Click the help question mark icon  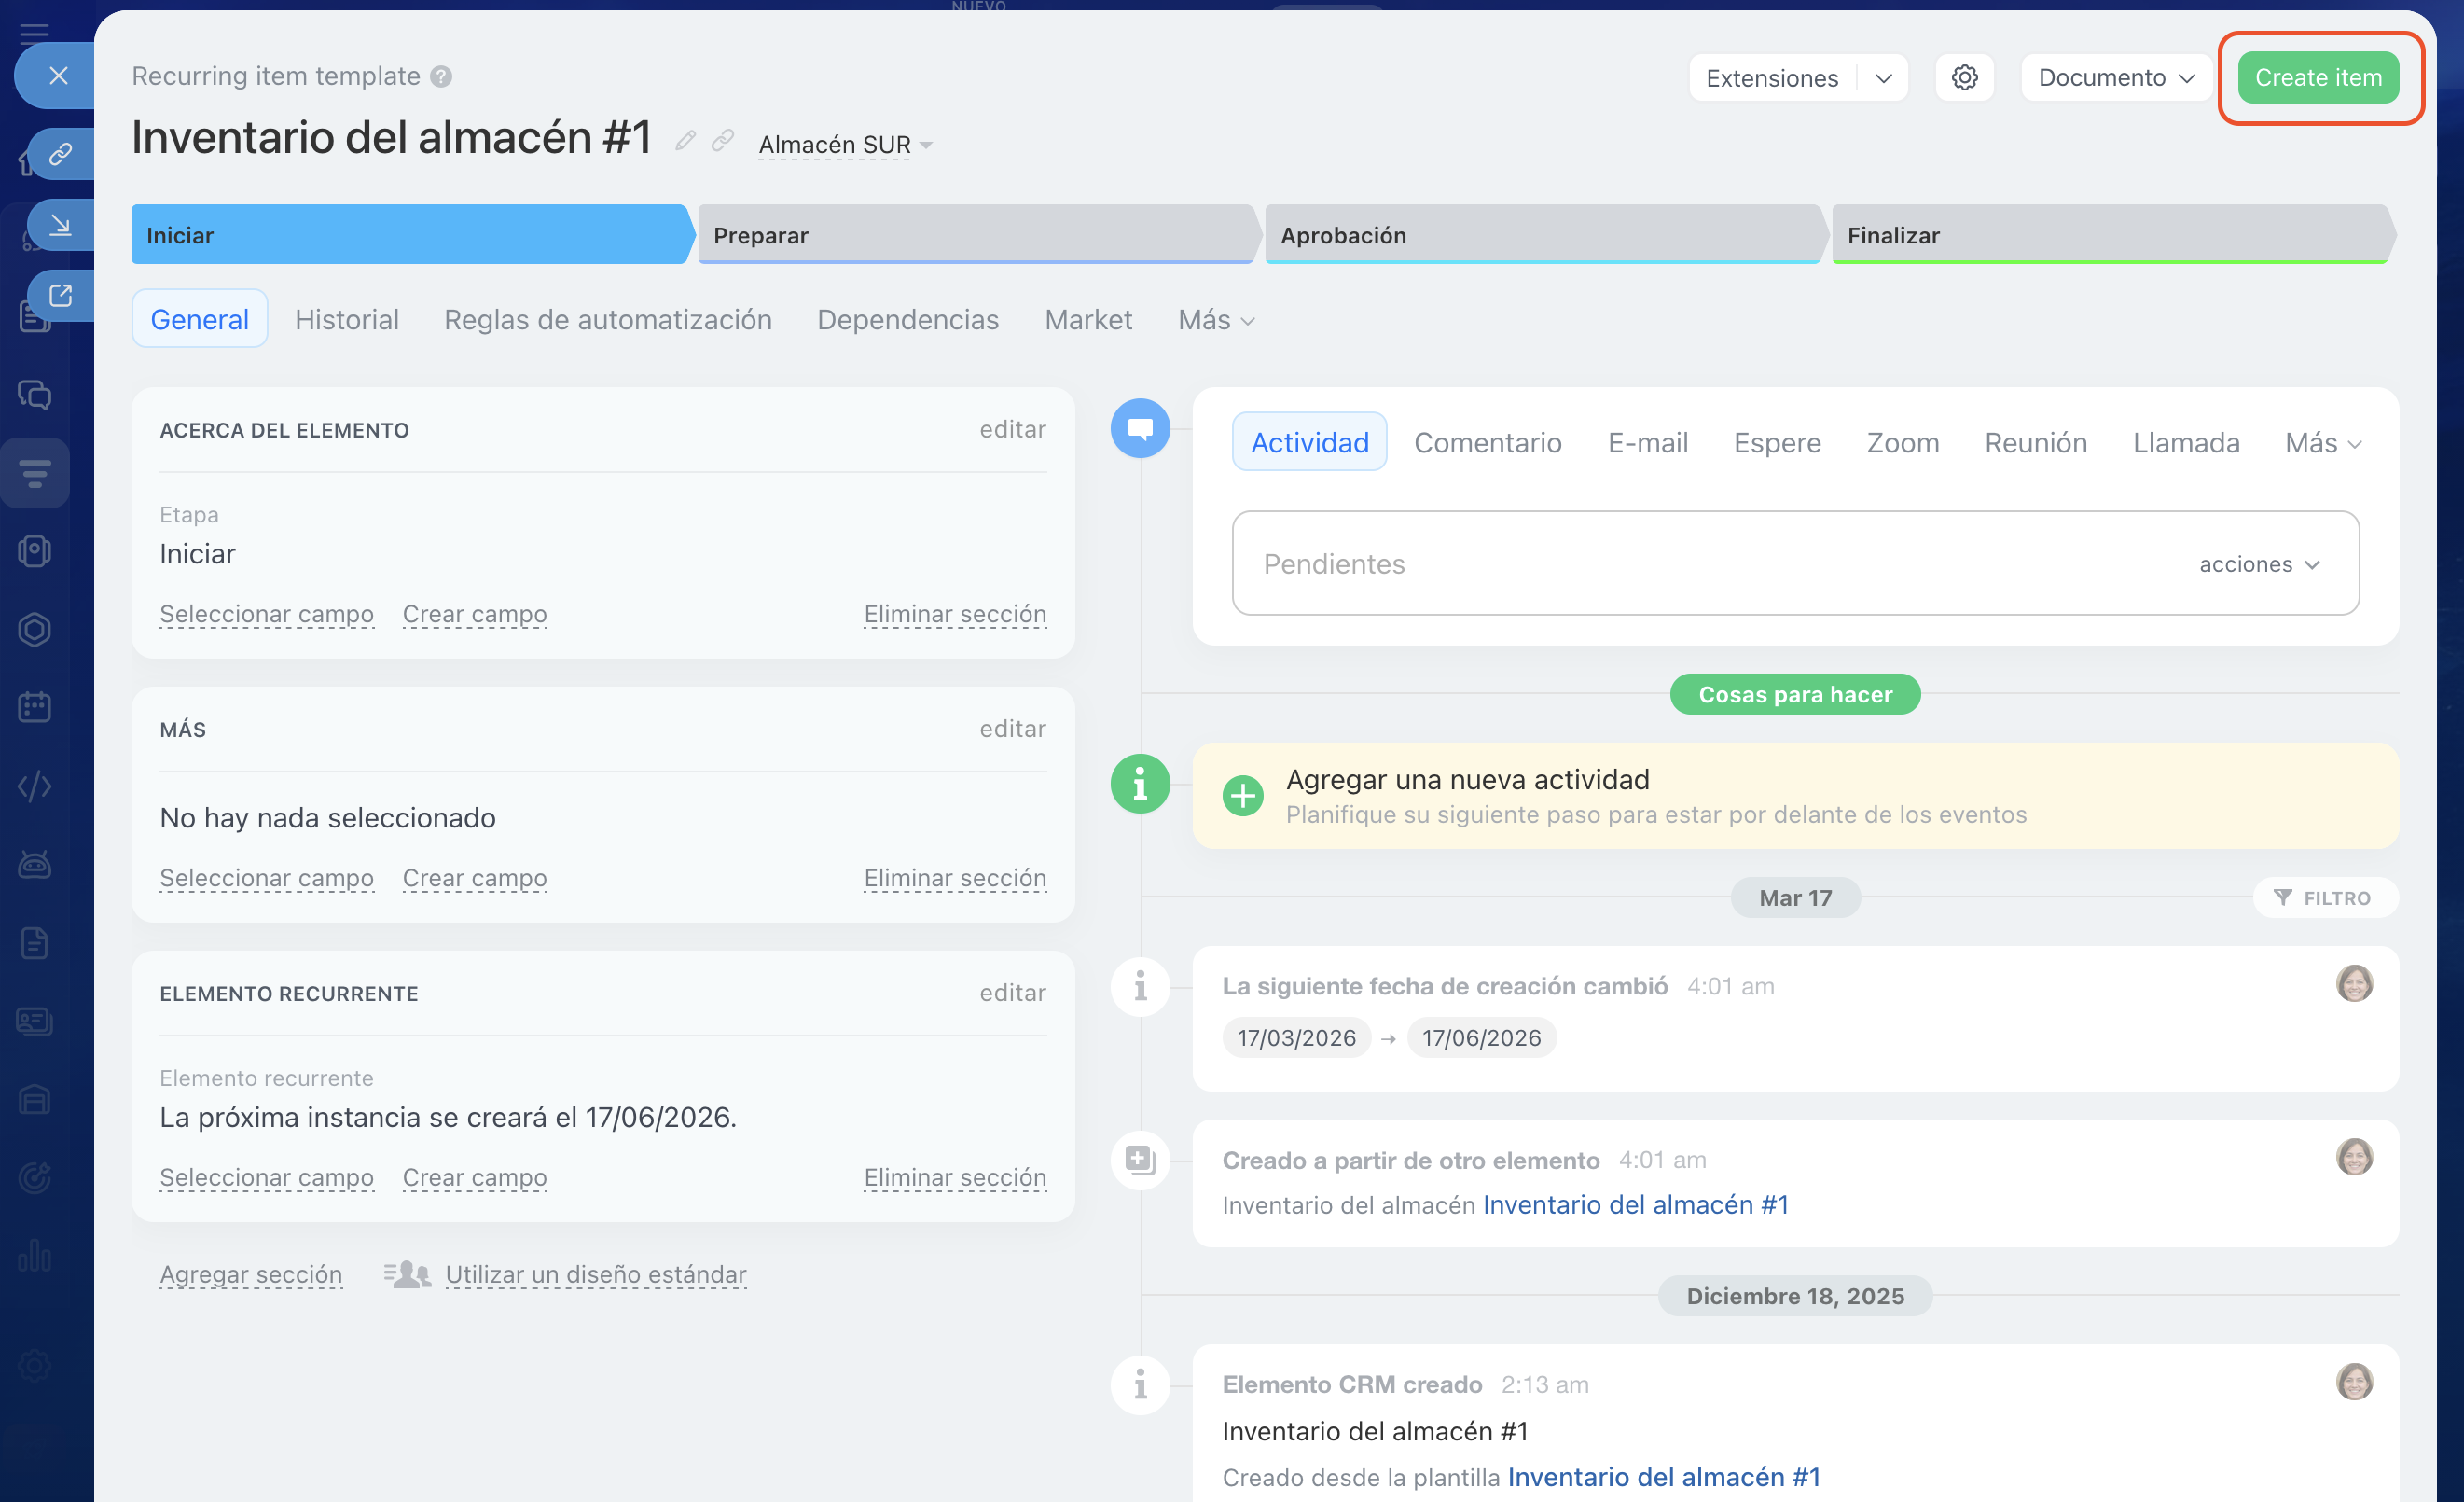[x=441, y=77]
